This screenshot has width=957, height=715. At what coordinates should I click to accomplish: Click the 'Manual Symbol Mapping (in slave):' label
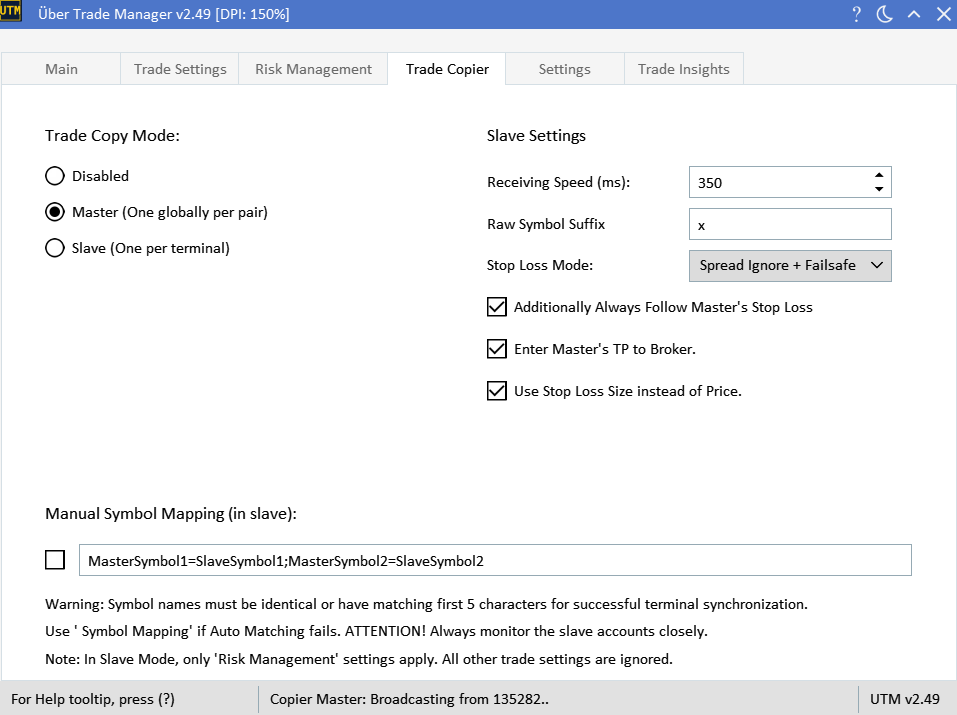171,514
